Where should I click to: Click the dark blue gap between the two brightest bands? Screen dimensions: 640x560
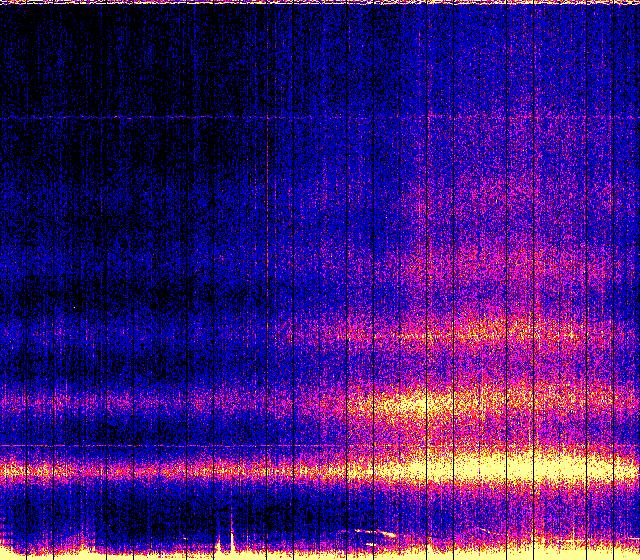pyautogui.click(x=300, y=435)
